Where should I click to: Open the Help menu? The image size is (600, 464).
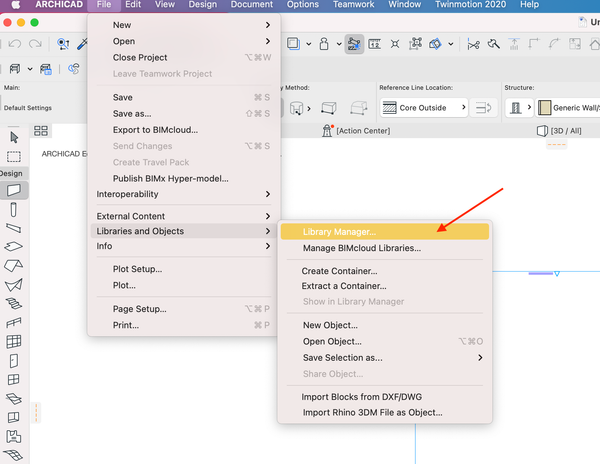tap(529, 5)
